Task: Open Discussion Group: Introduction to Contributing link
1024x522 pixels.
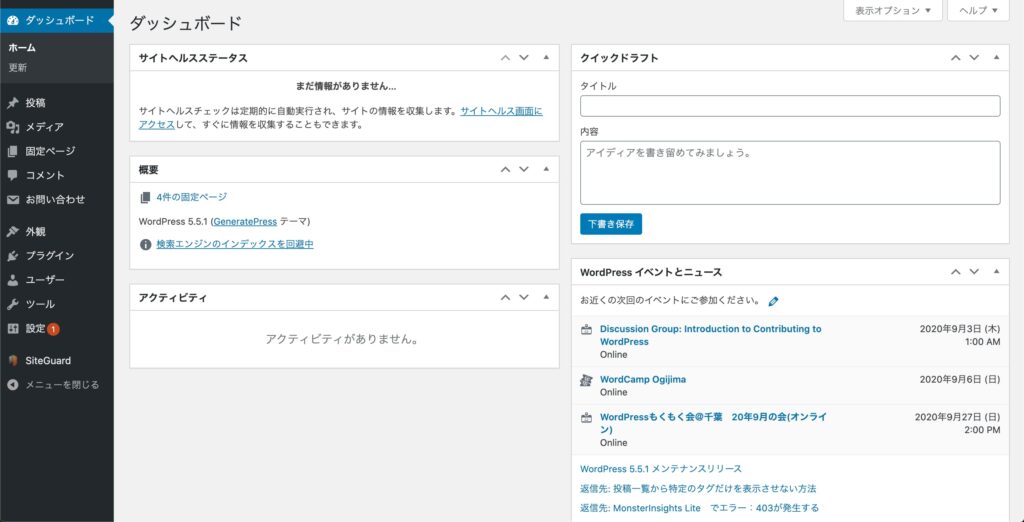Action: (x=711, y=335)
